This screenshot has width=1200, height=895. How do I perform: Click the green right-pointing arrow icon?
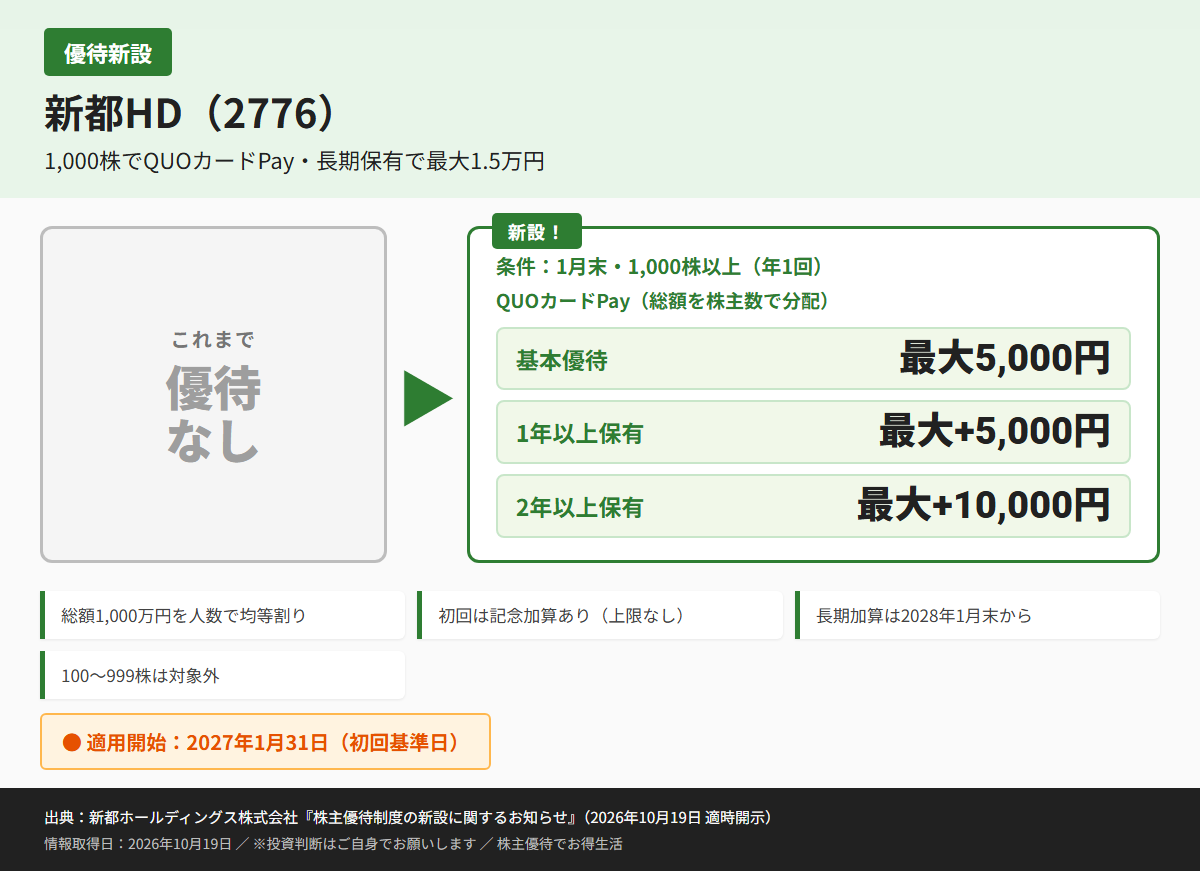(428, 398)
